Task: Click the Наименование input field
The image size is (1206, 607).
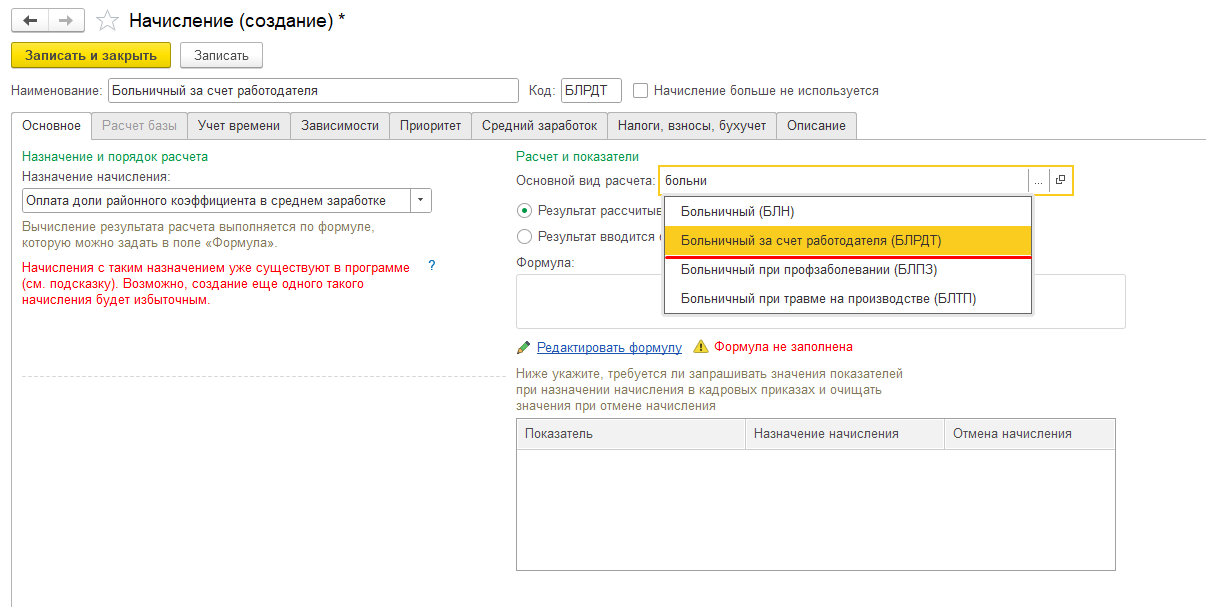Action: 312,90
